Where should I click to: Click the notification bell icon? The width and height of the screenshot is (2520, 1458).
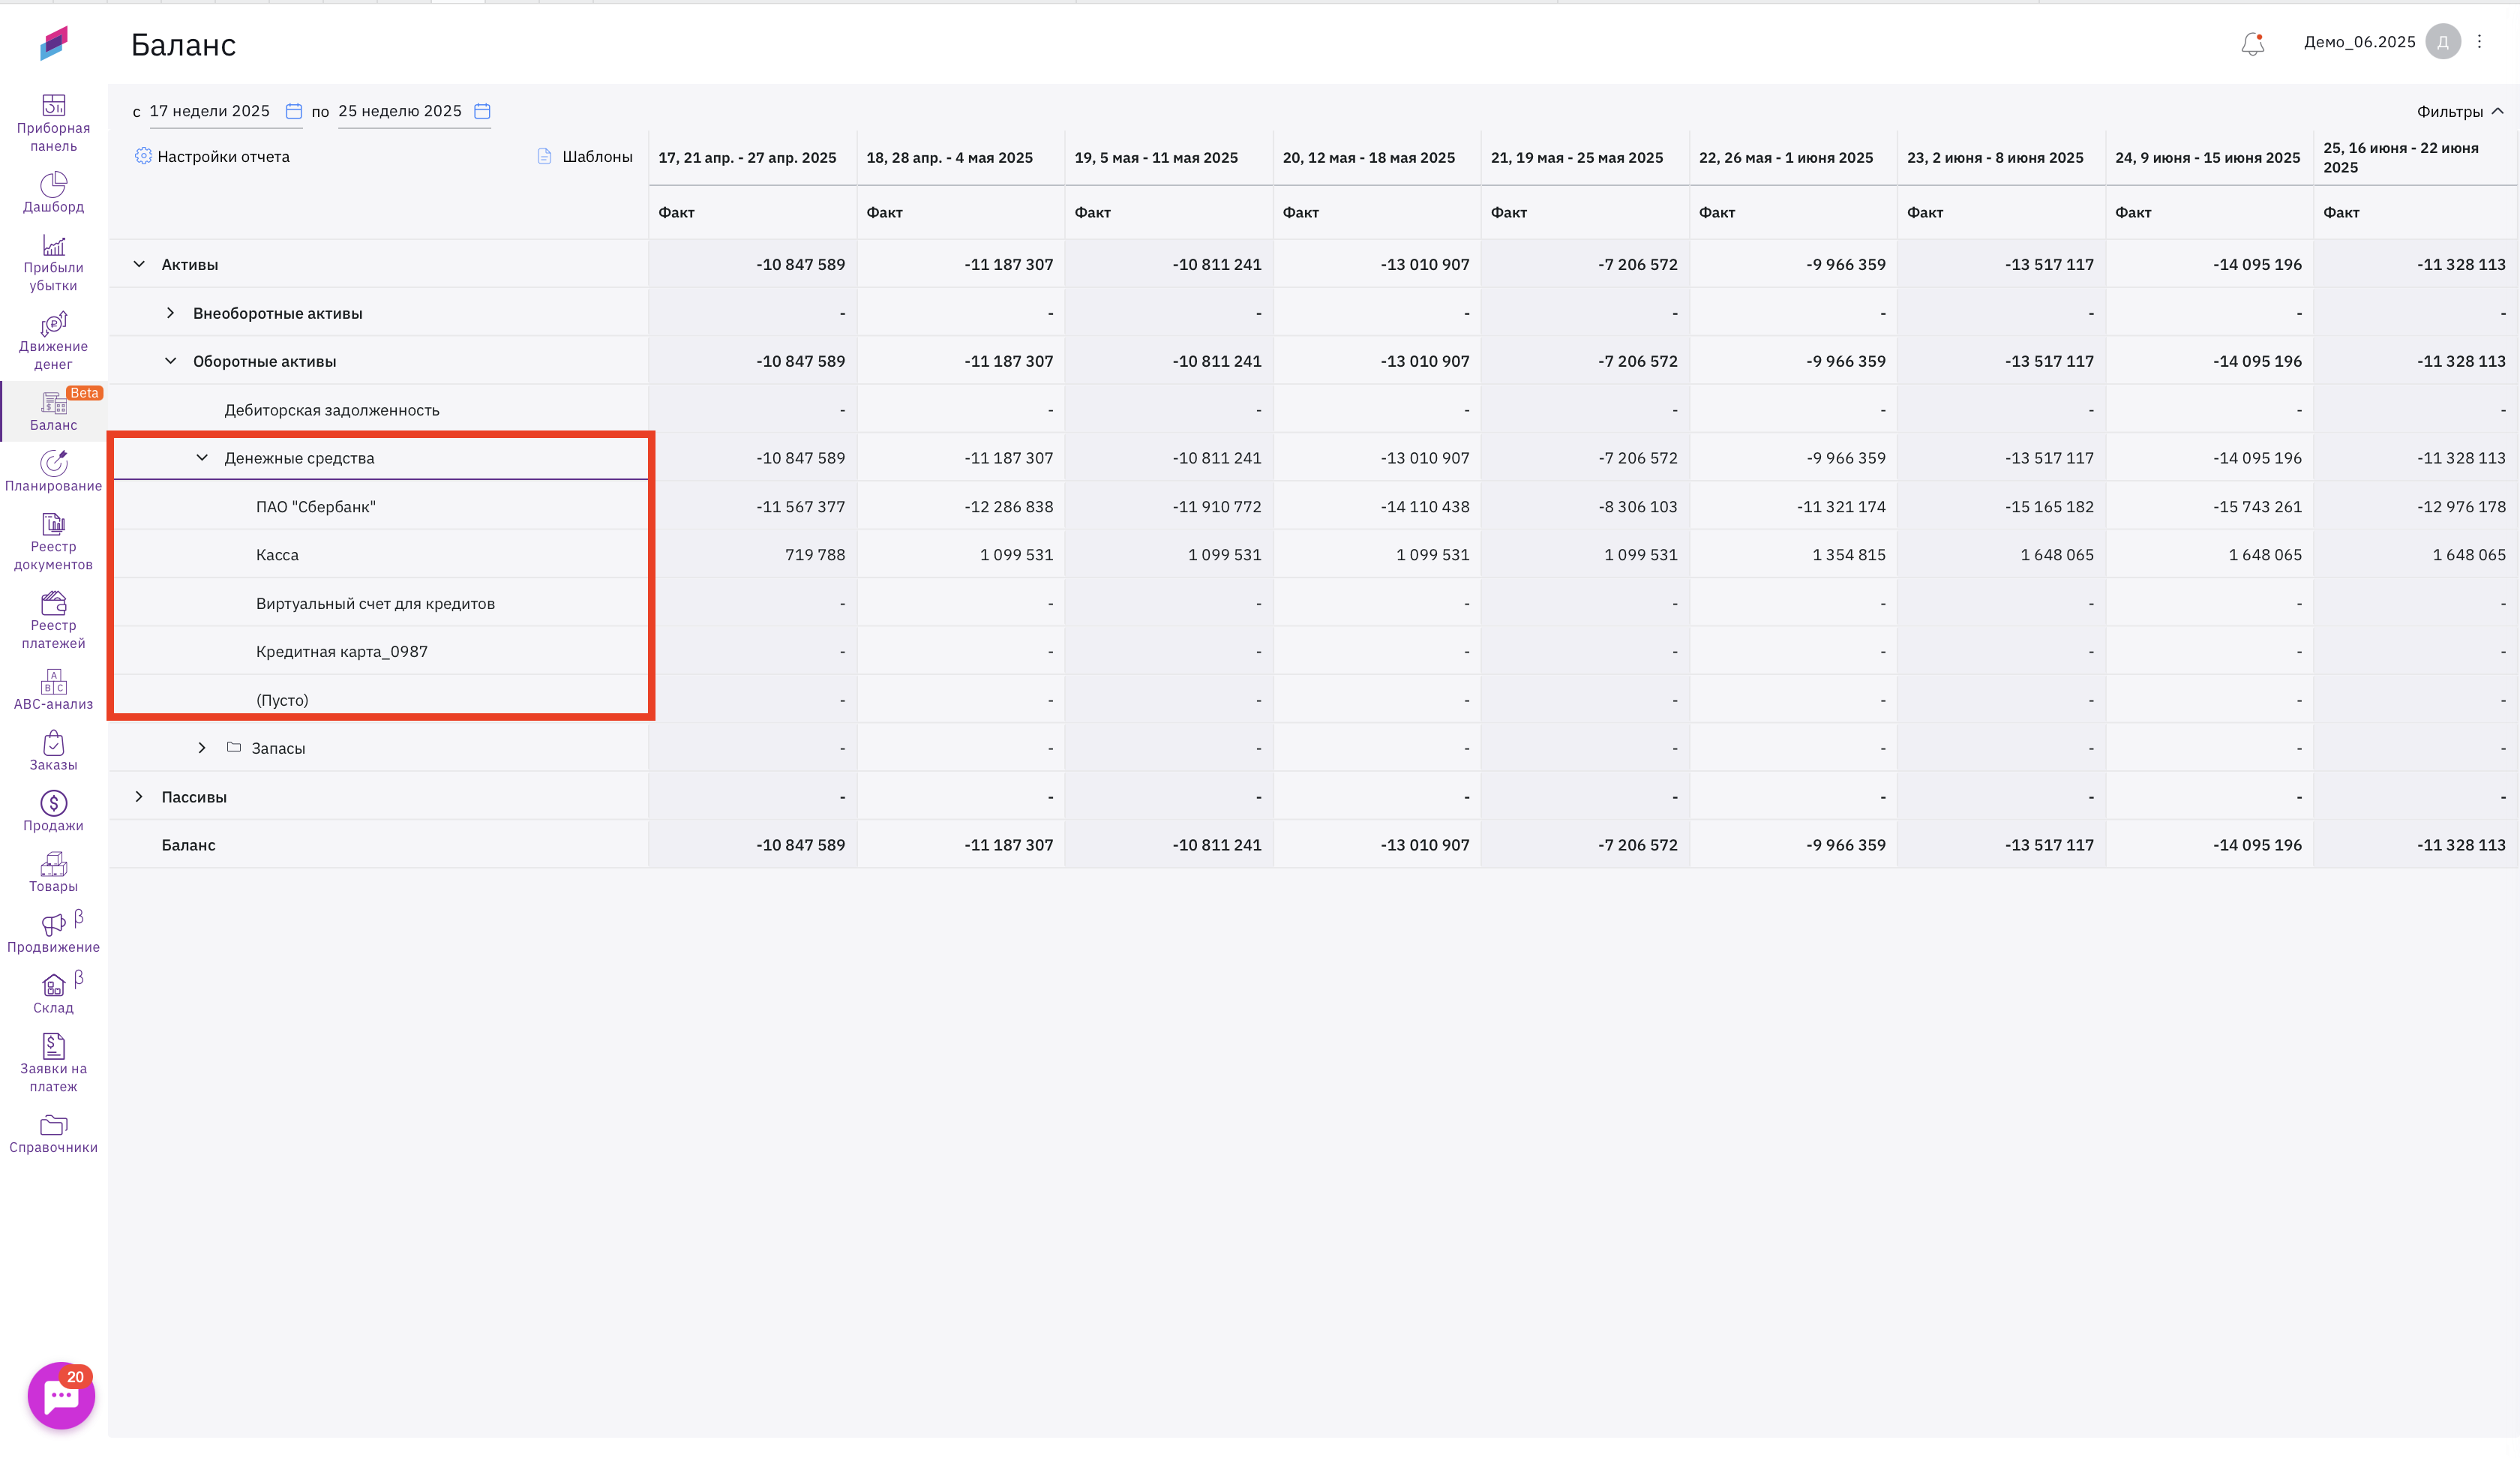(x=2252, y=43)
